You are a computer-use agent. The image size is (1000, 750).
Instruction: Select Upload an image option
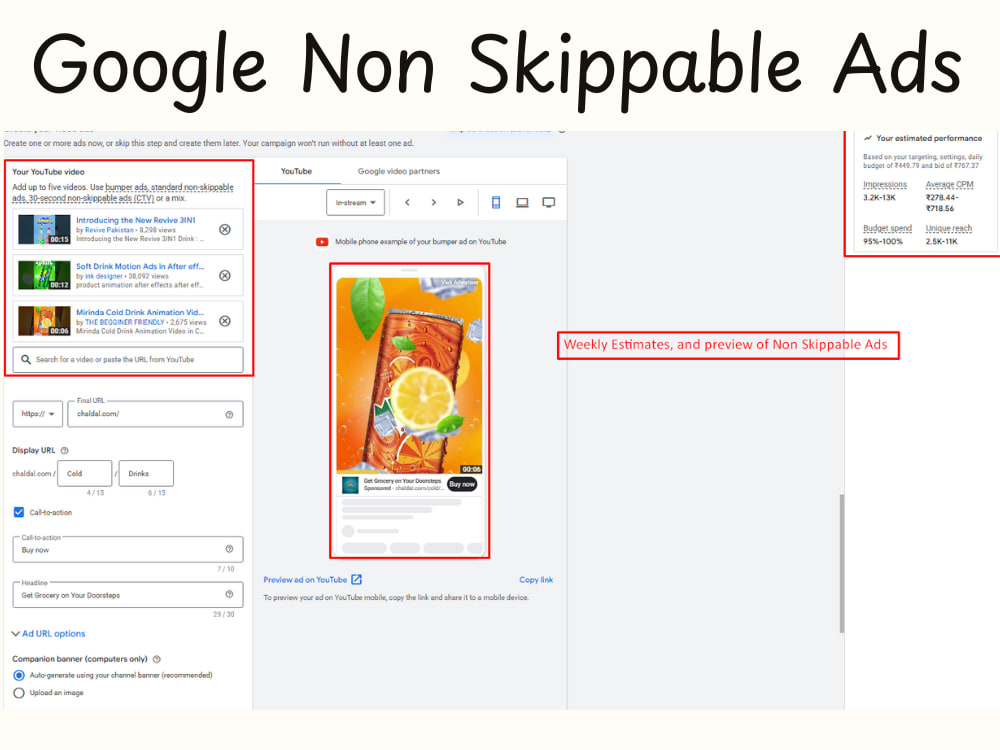click(19, 693)
